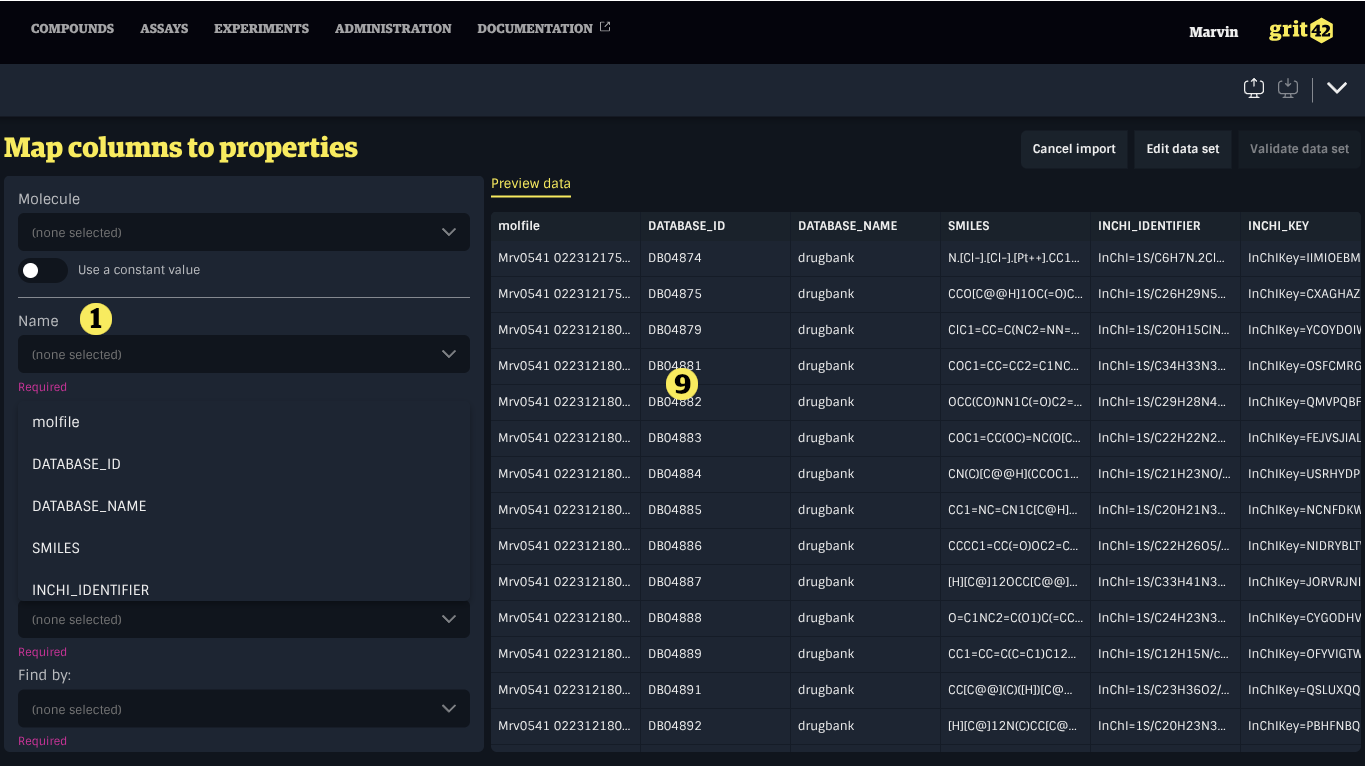1365x768 pixels.
Task: Click InChI cell starting InChI=1S/C26H29N5
Action: (x=1165, y=294)
